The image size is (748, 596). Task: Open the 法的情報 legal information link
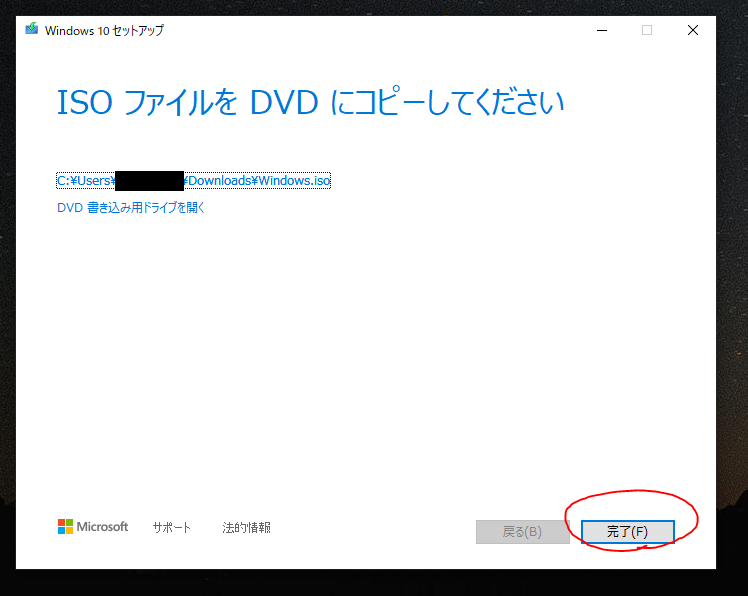tap(246, 527)
